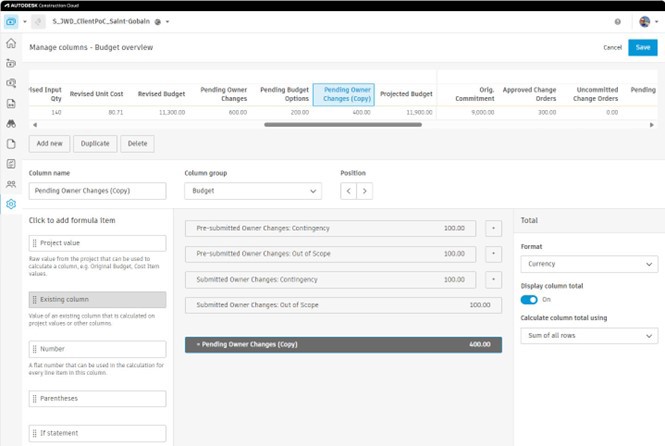
Task: Select Approved Change Orders column header
Action: click(529, 94)
